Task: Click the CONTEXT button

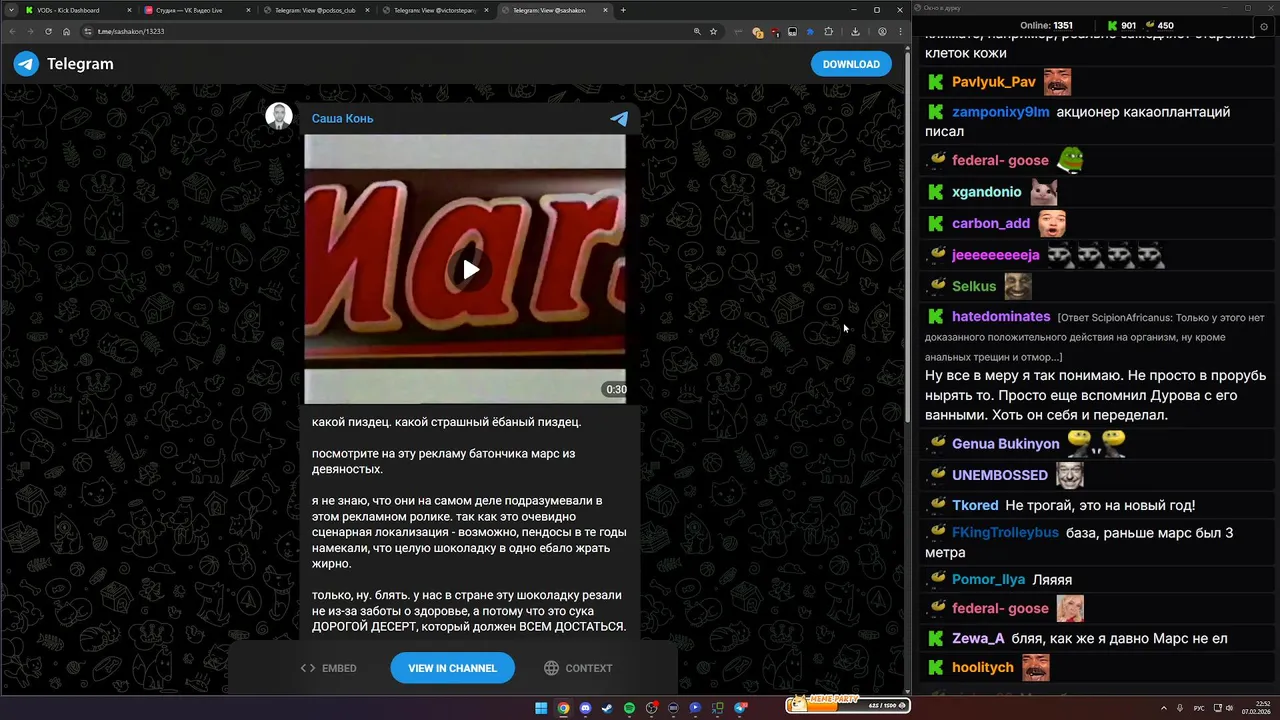Action: [x=578, y=668]
